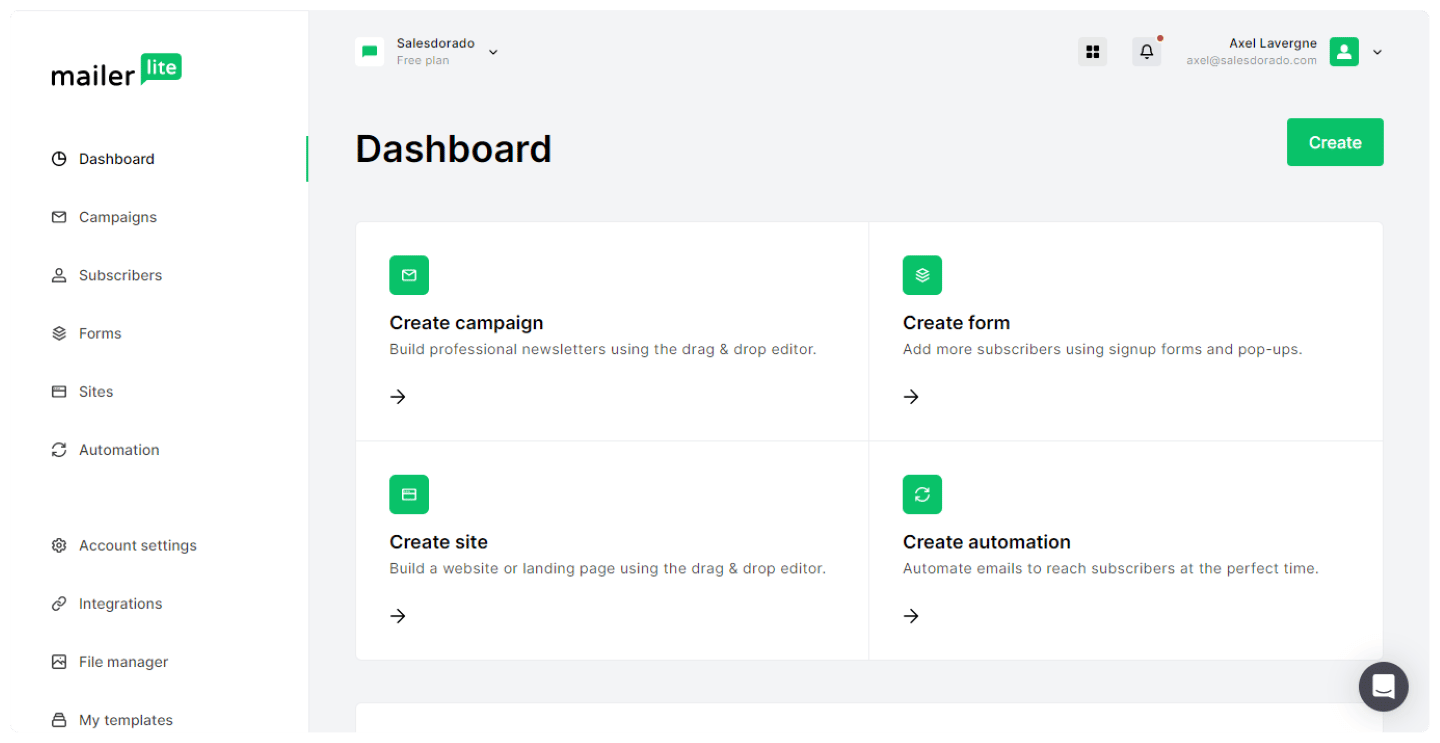Click the arrow under Create site

pos(398,616)
